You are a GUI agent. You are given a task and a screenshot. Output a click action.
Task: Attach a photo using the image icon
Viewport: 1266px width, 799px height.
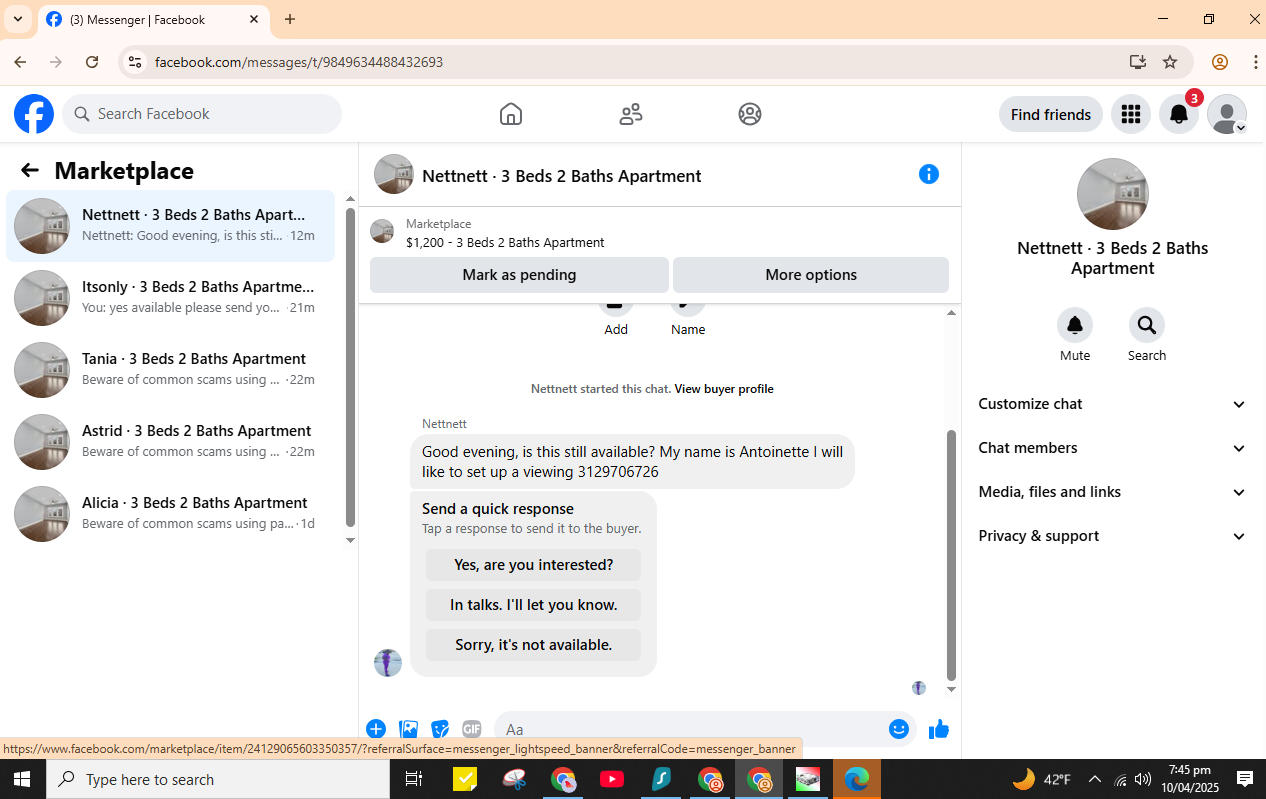coord(408,729)
